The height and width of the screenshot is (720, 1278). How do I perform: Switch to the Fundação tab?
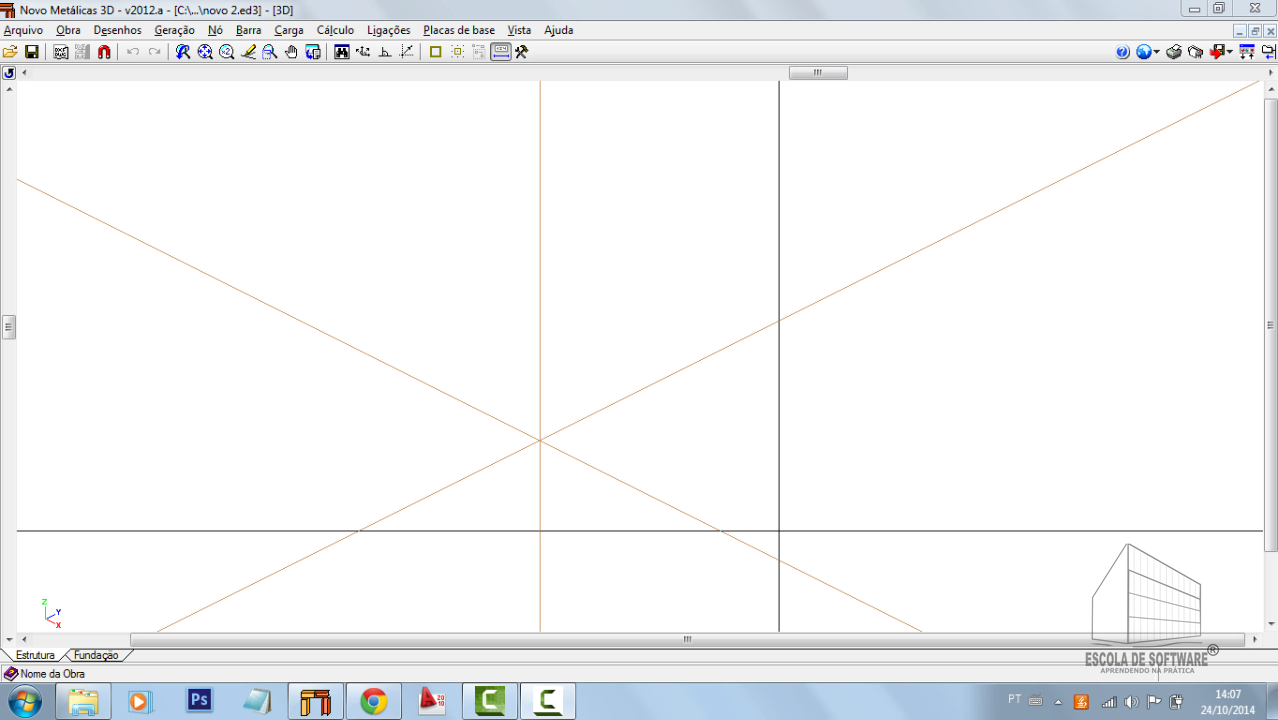click(96, 655)
